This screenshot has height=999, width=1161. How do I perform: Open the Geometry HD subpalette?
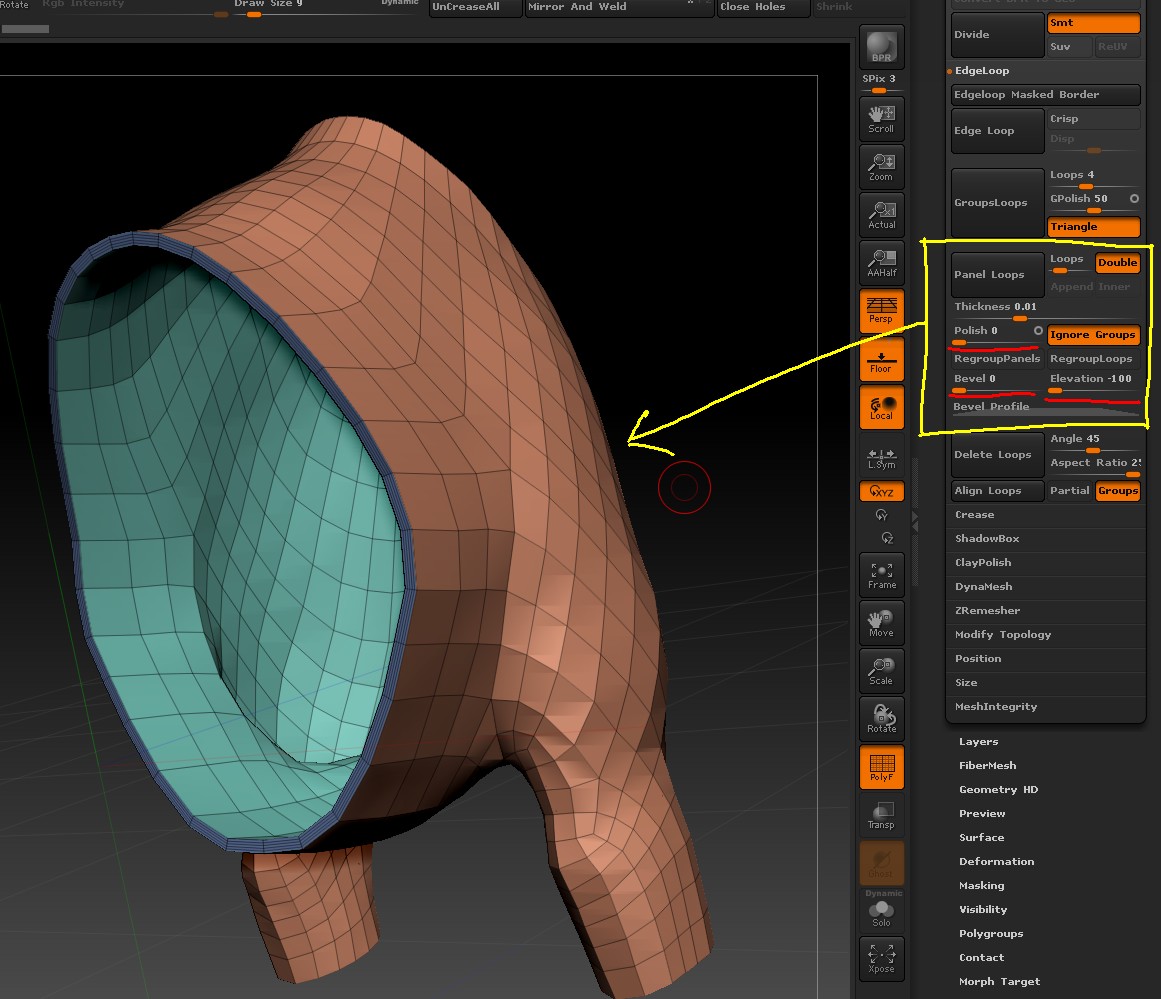998,789
